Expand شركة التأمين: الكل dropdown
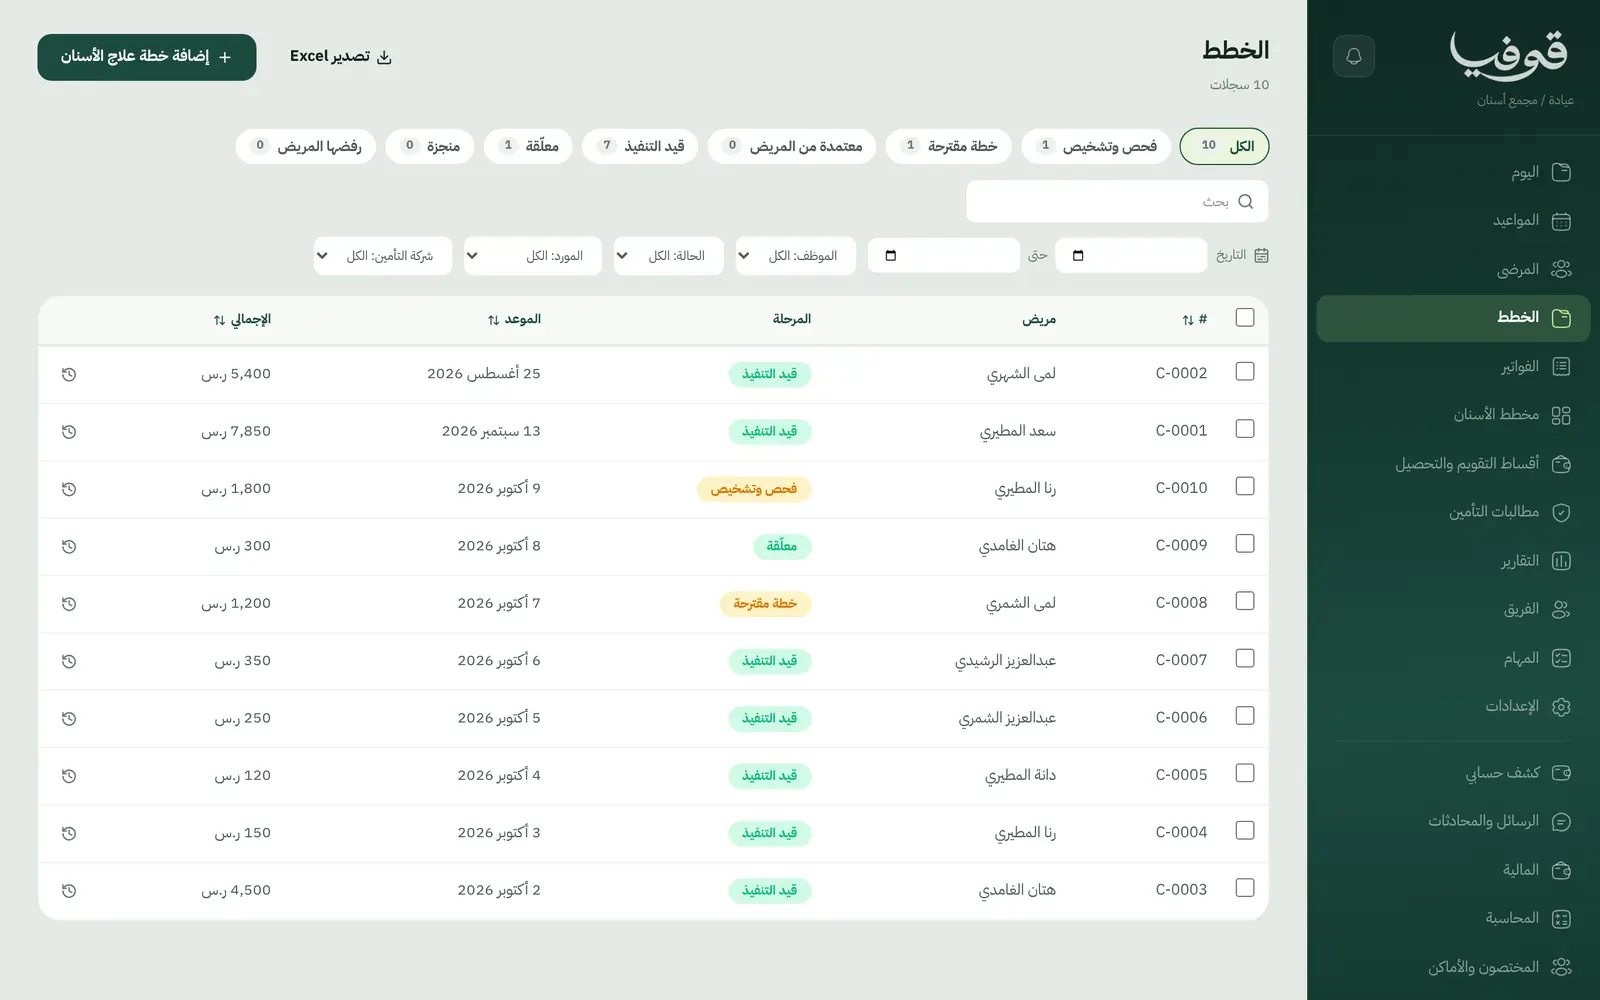1600x1000 pixels. click(x=383, y=256)
